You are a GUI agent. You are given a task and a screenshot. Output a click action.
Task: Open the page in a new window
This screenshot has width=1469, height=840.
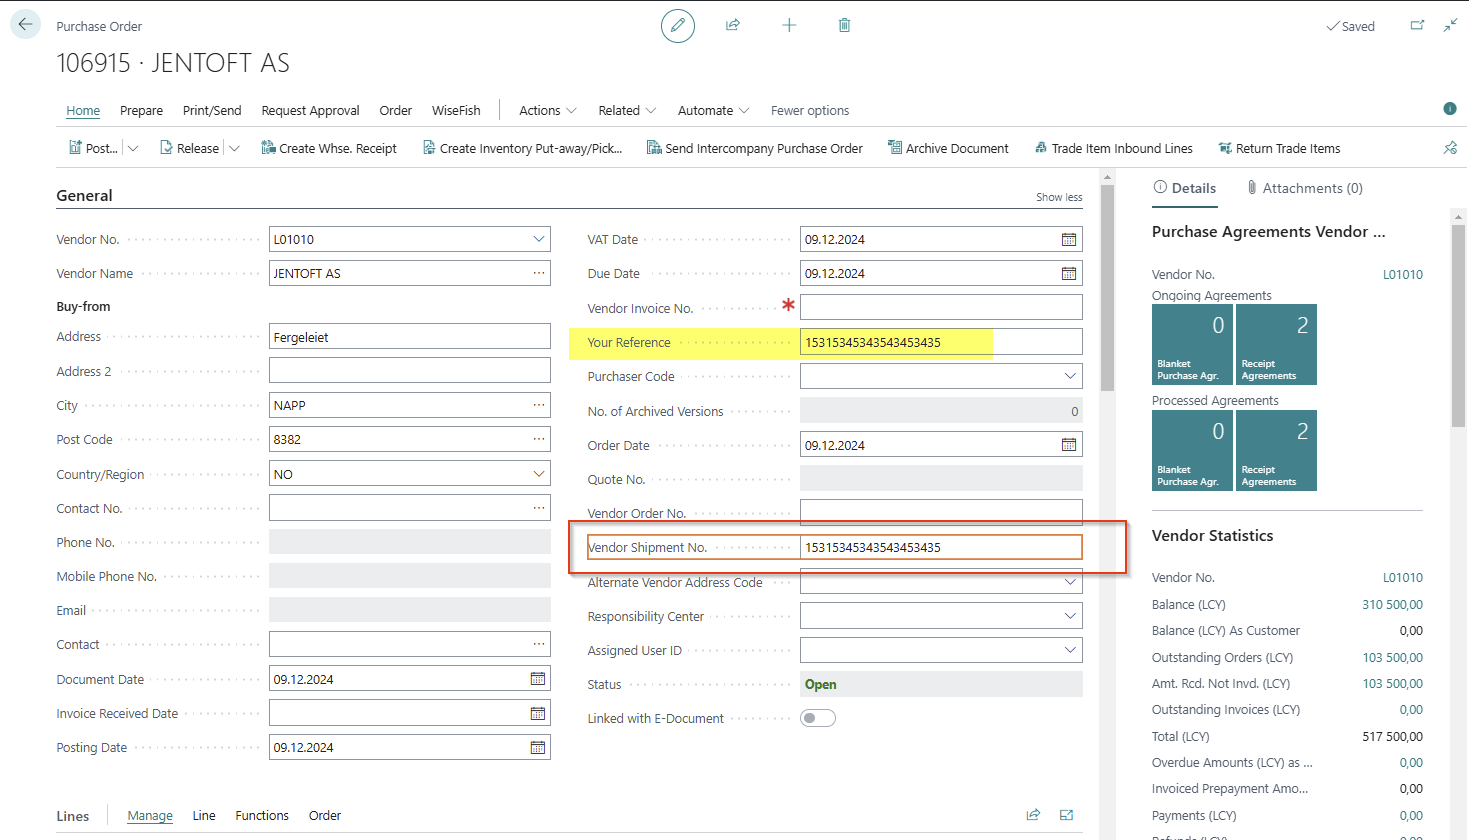(1417, 26)
